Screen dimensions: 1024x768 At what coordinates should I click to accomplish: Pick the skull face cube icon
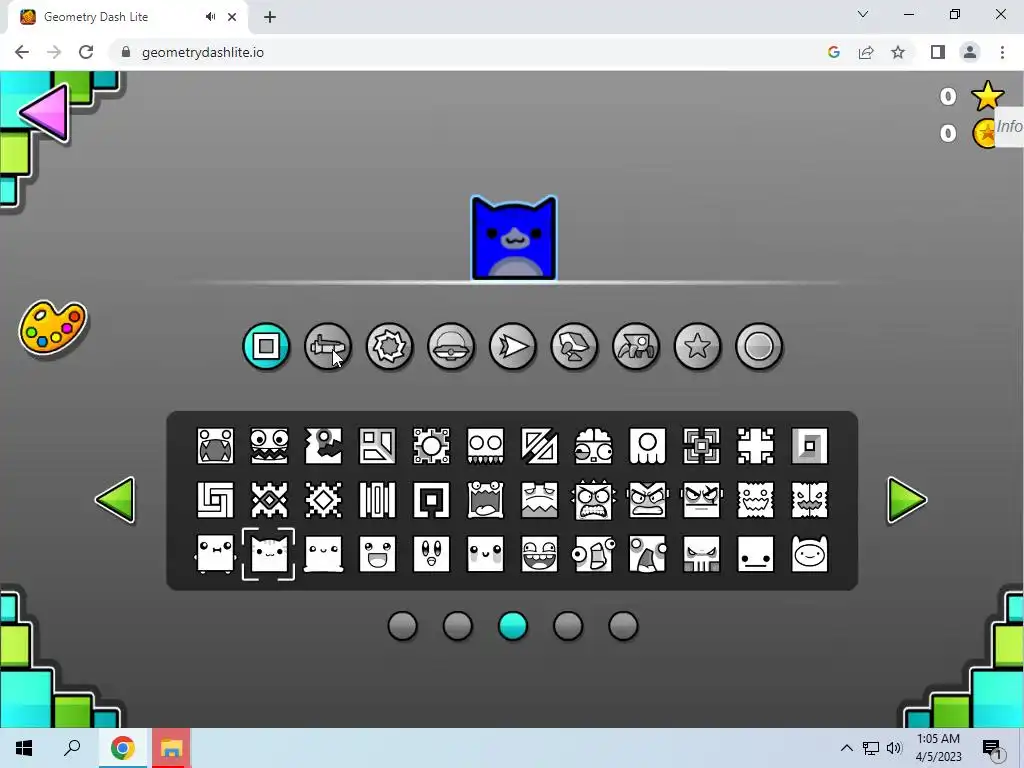[x=701, y=554]
